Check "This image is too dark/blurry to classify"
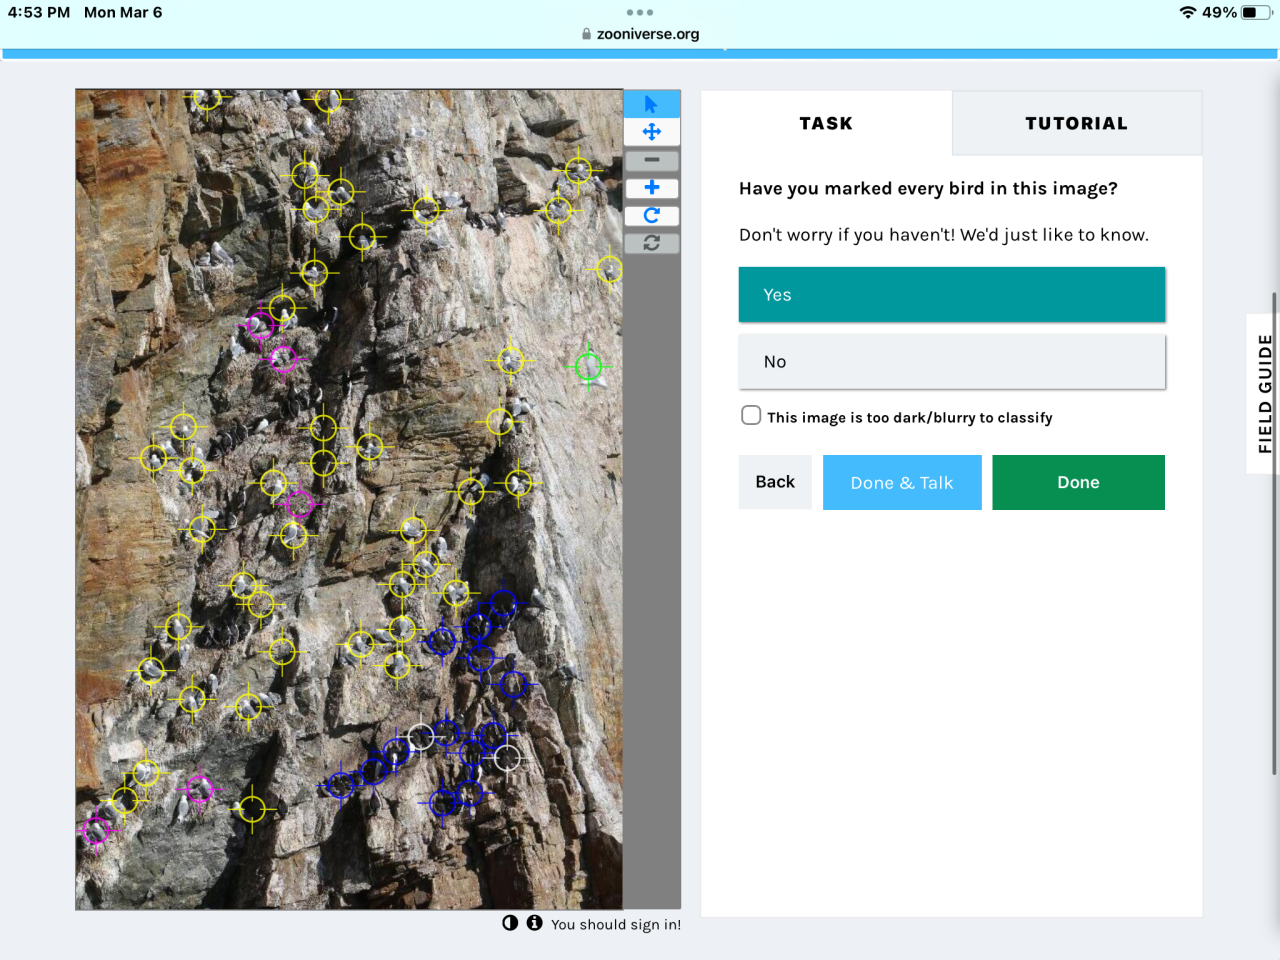 [751, 415]
